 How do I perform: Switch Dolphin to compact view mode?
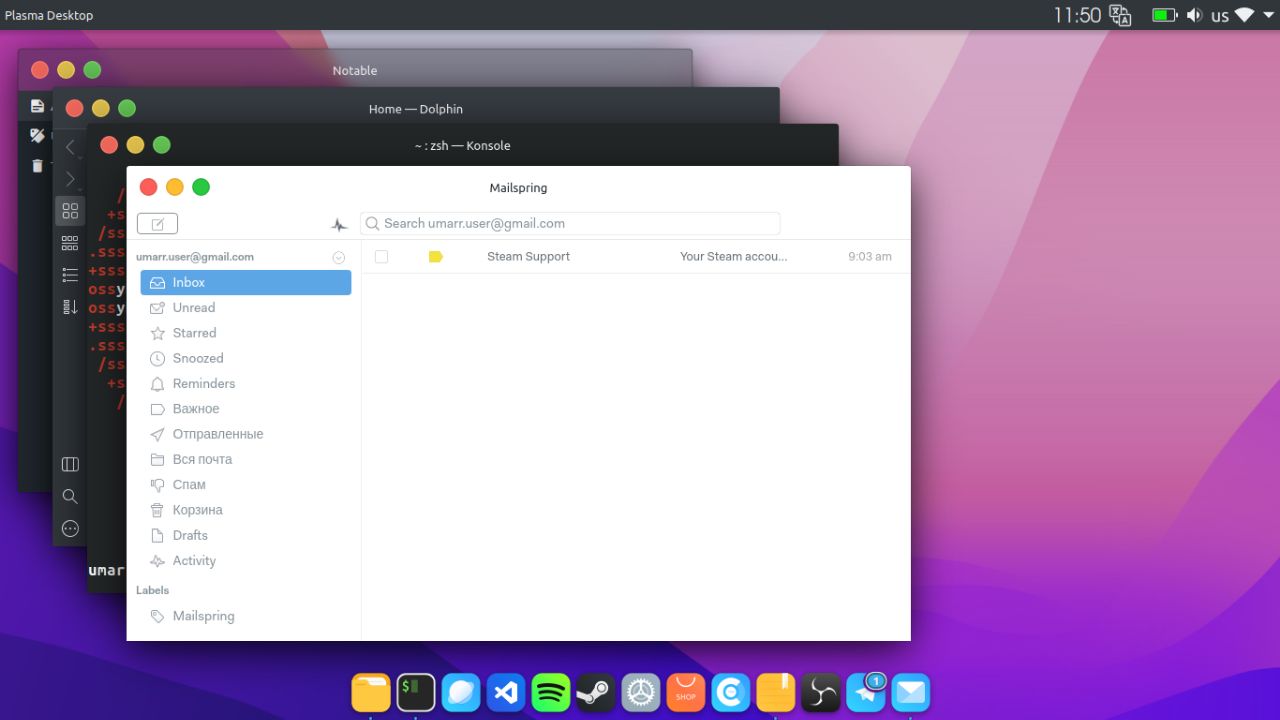(70, 243)
